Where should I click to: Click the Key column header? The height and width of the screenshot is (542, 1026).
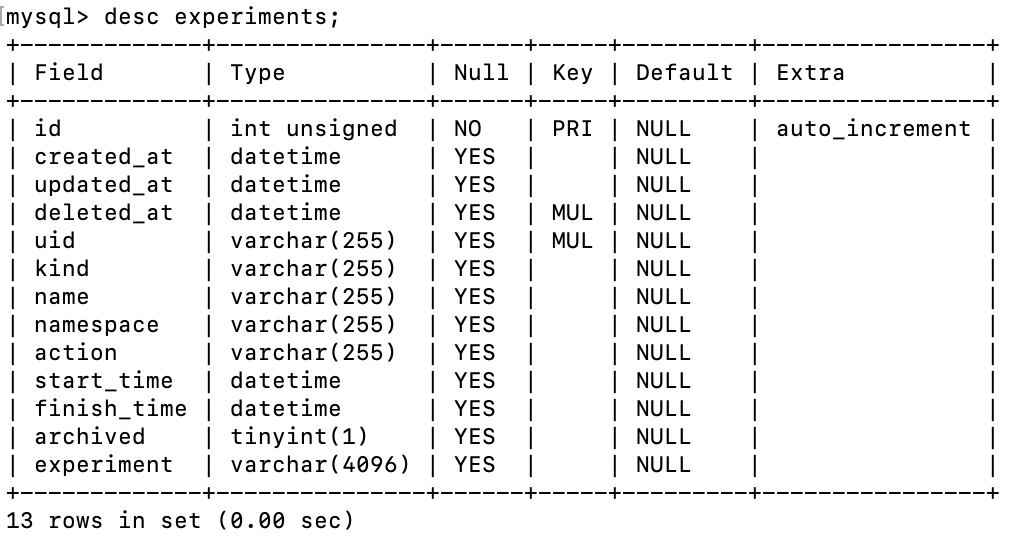[x=572, y=73]
